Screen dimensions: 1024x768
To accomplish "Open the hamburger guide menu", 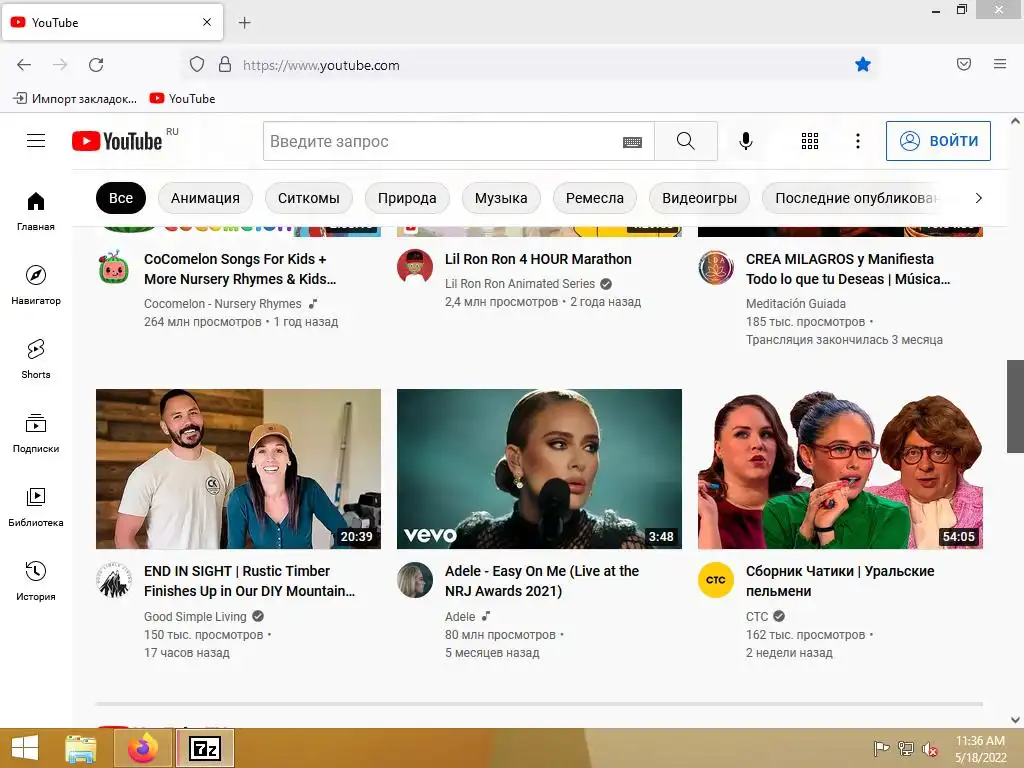I will click(36, 141).
